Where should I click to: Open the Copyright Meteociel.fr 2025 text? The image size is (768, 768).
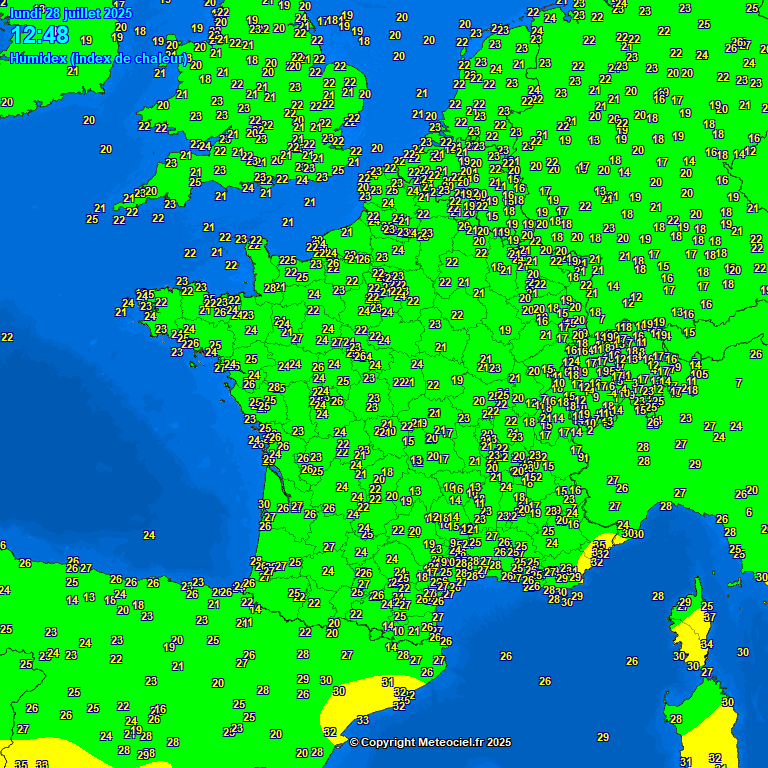point(430,742)
